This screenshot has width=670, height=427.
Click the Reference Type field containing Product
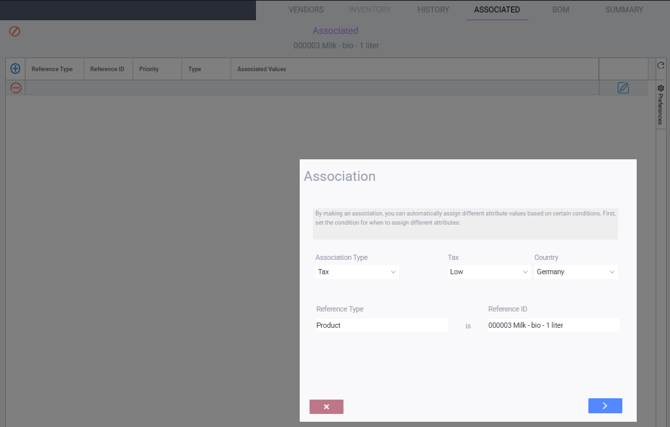(x=380, y=325)
